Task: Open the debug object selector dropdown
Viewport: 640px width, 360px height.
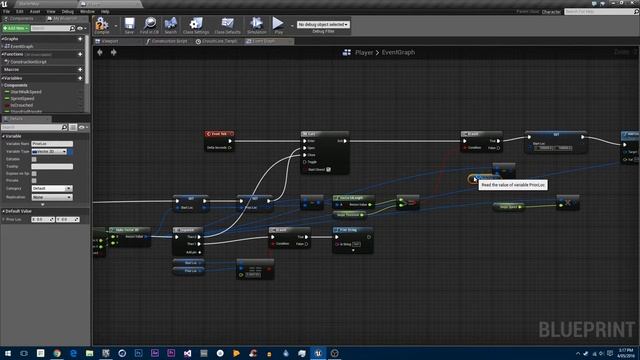Action: (323, 24)
